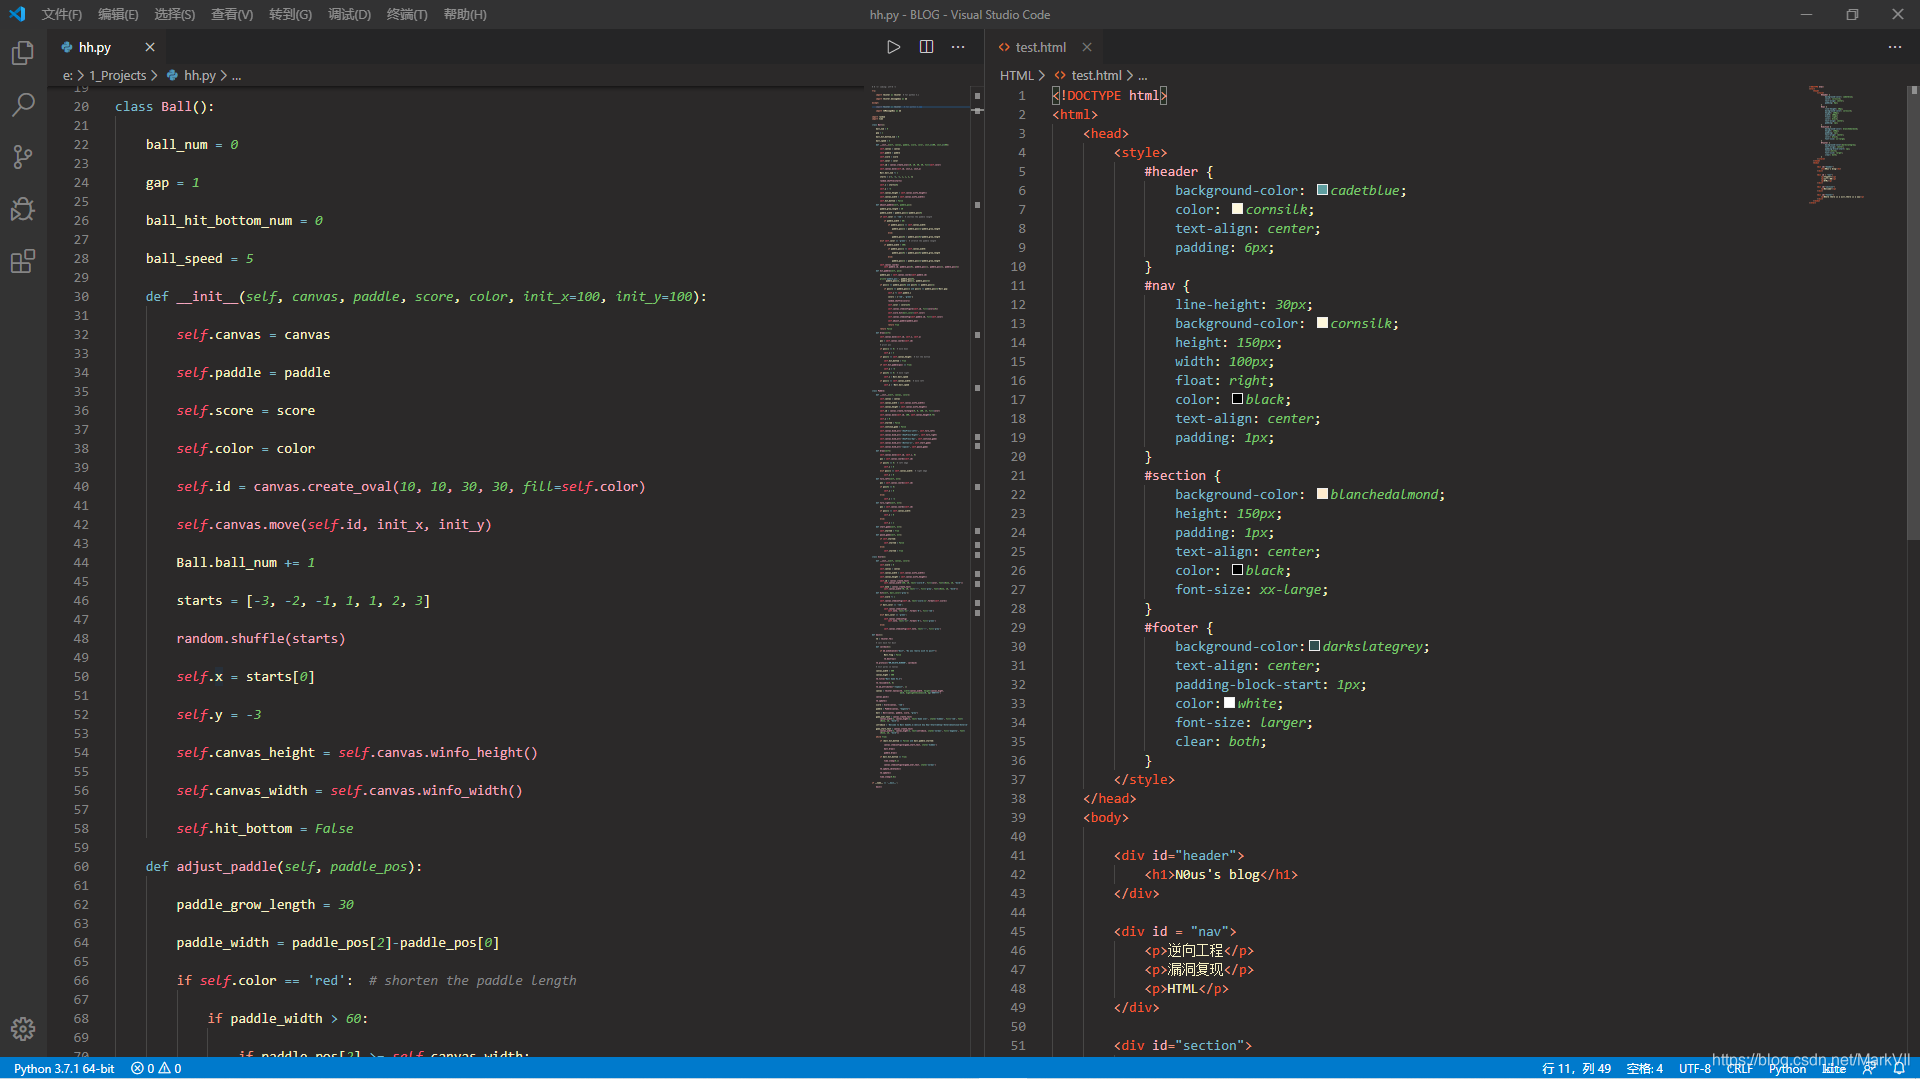Place cursor on '<!DOCTYPE html>' line
The image size is (1920, 1079).
pyautogui.click(x=1110, y=95)
